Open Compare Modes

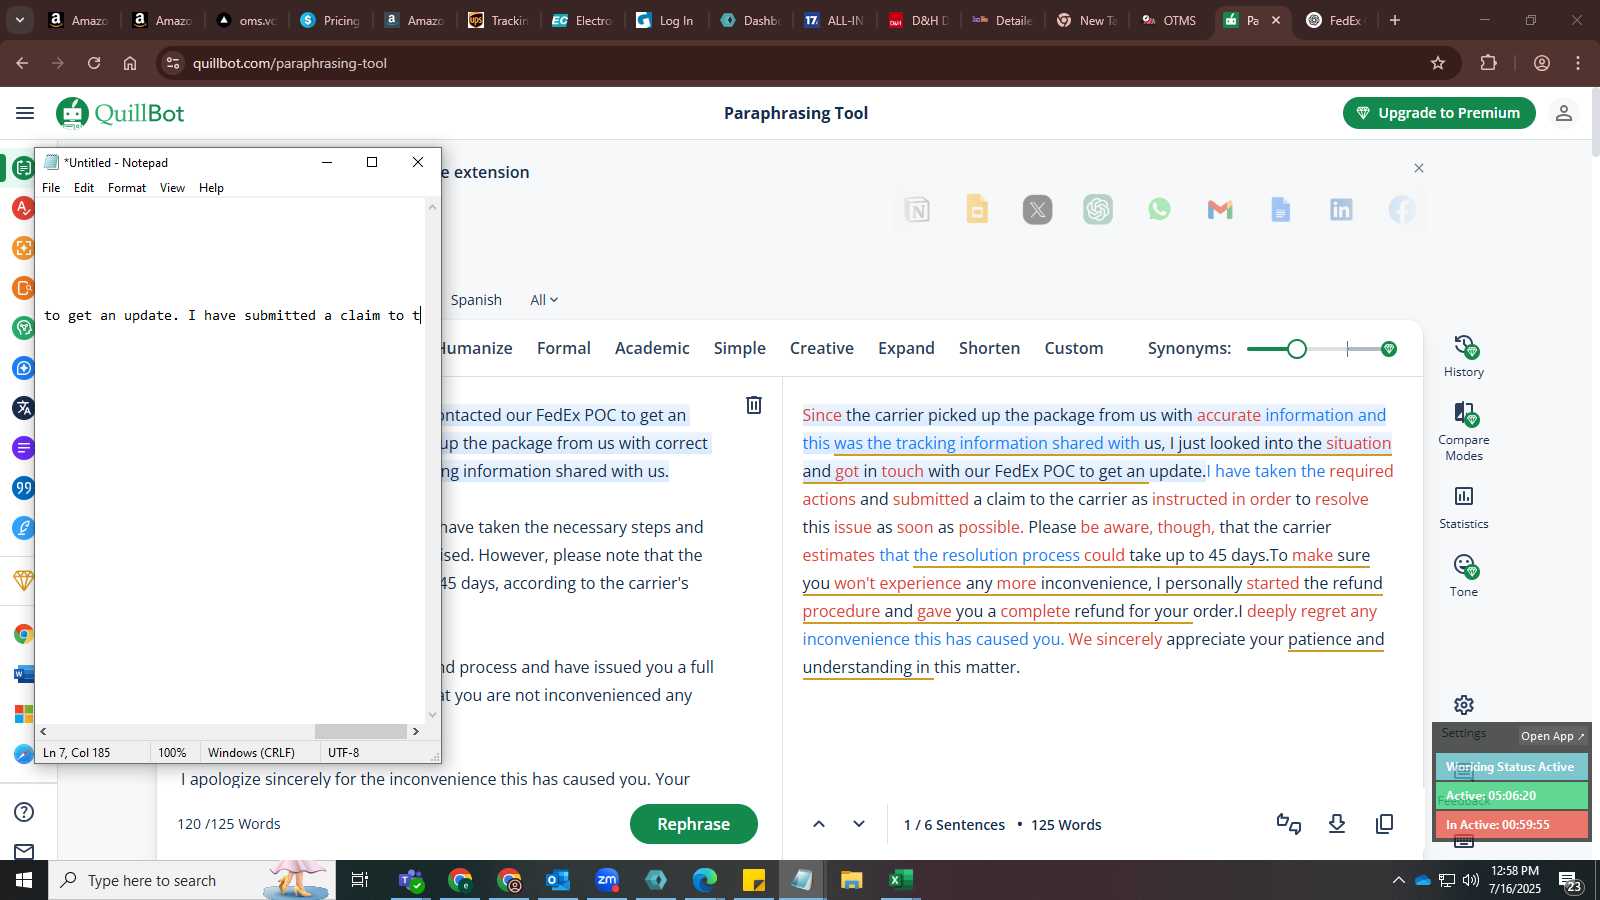1464,431
